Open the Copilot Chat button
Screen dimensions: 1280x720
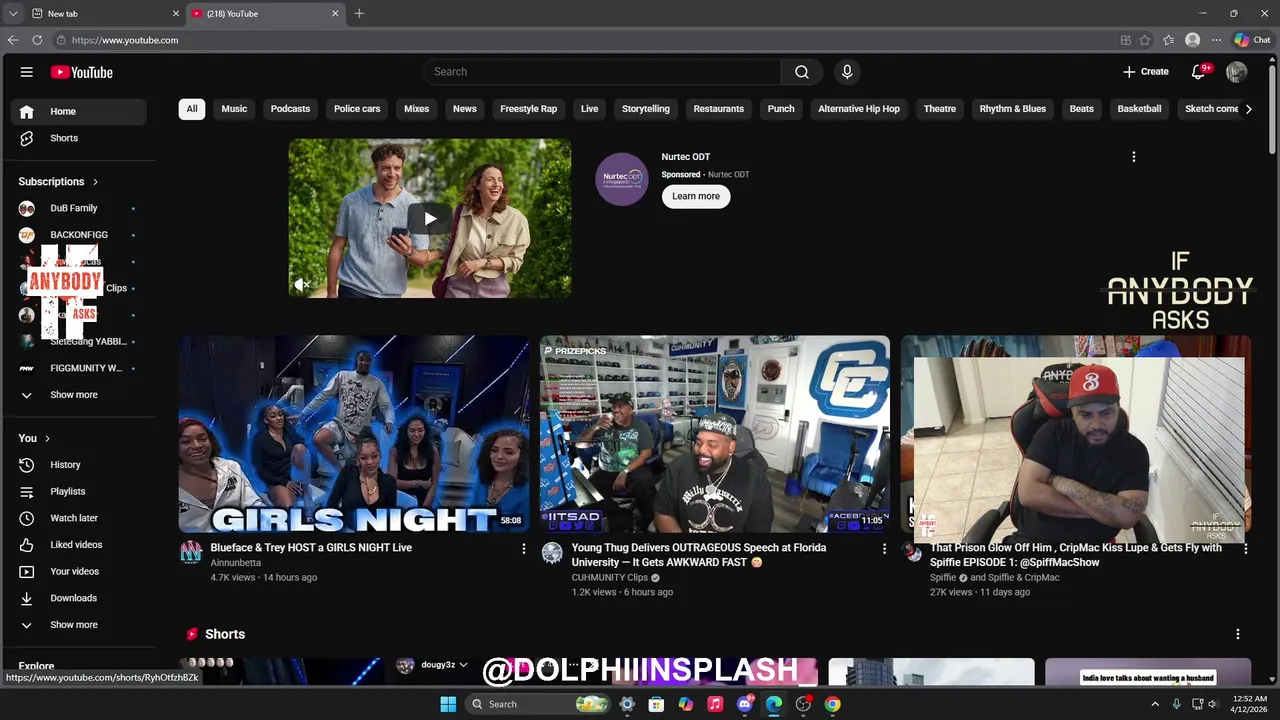pos(1252,40)
